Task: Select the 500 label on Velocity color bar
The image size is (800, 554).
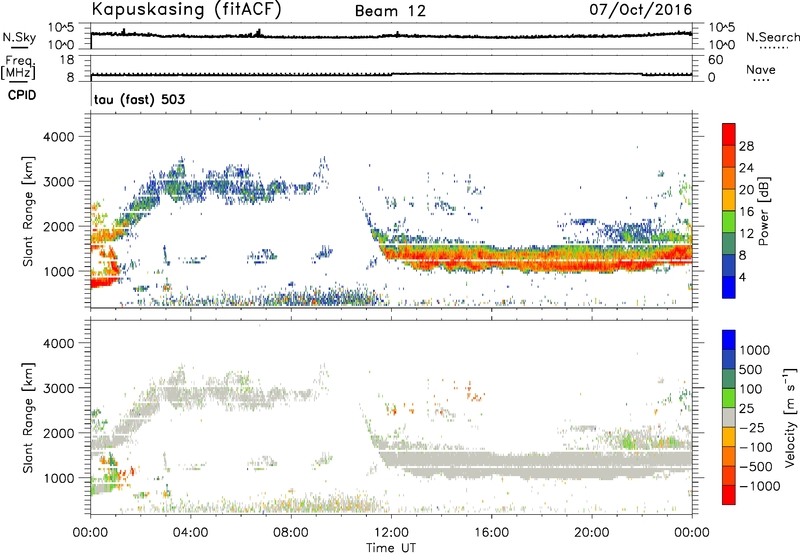Action: pos(752,369)
